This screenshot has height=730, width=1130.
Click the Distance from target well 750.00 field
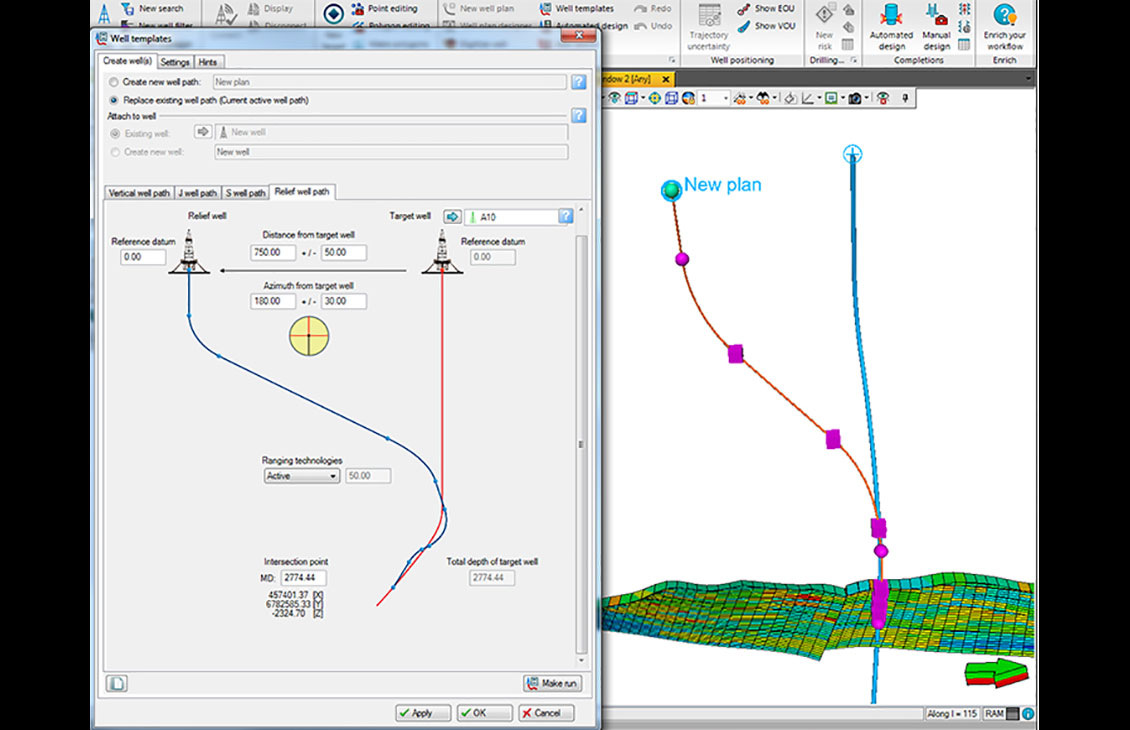273,253
